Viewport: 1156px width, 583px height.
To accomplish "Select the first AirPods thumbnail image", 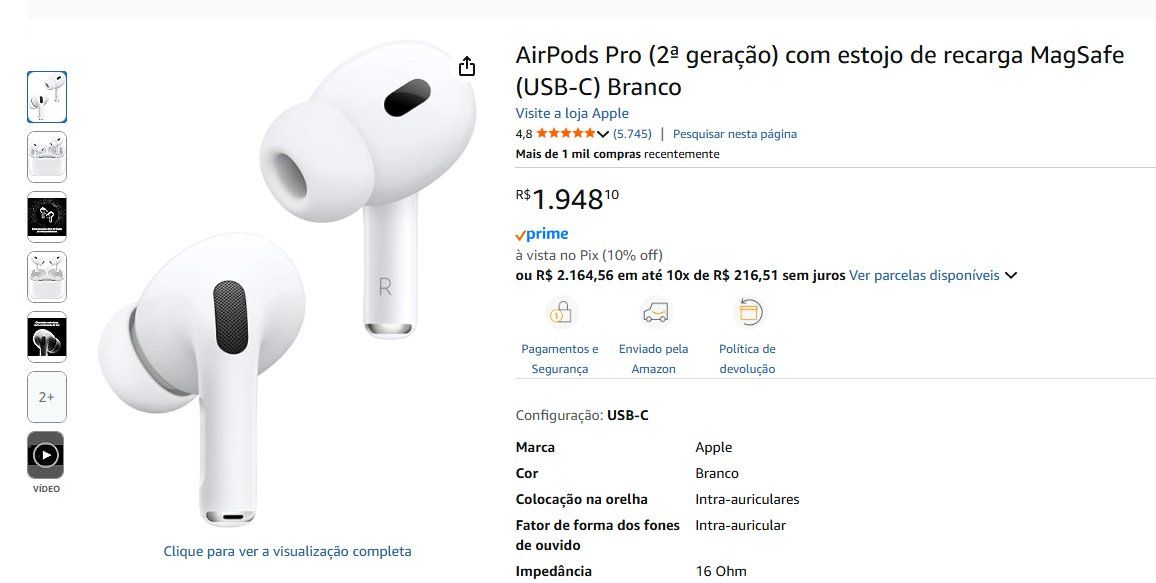I will 47,97.
